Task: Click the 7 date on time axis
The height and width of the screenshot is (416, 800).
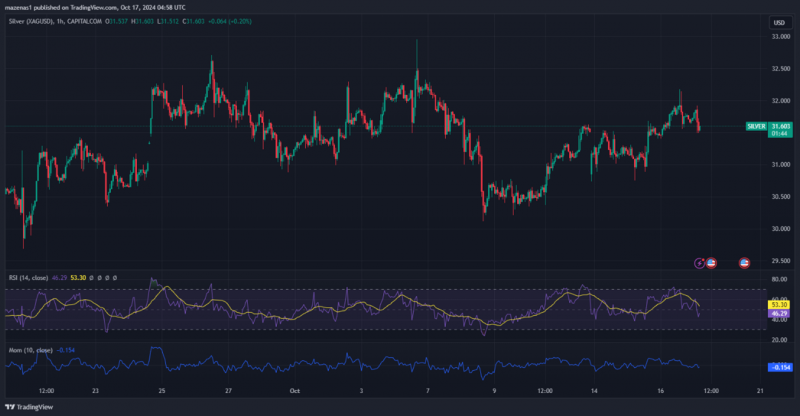Action: [428, 391]
